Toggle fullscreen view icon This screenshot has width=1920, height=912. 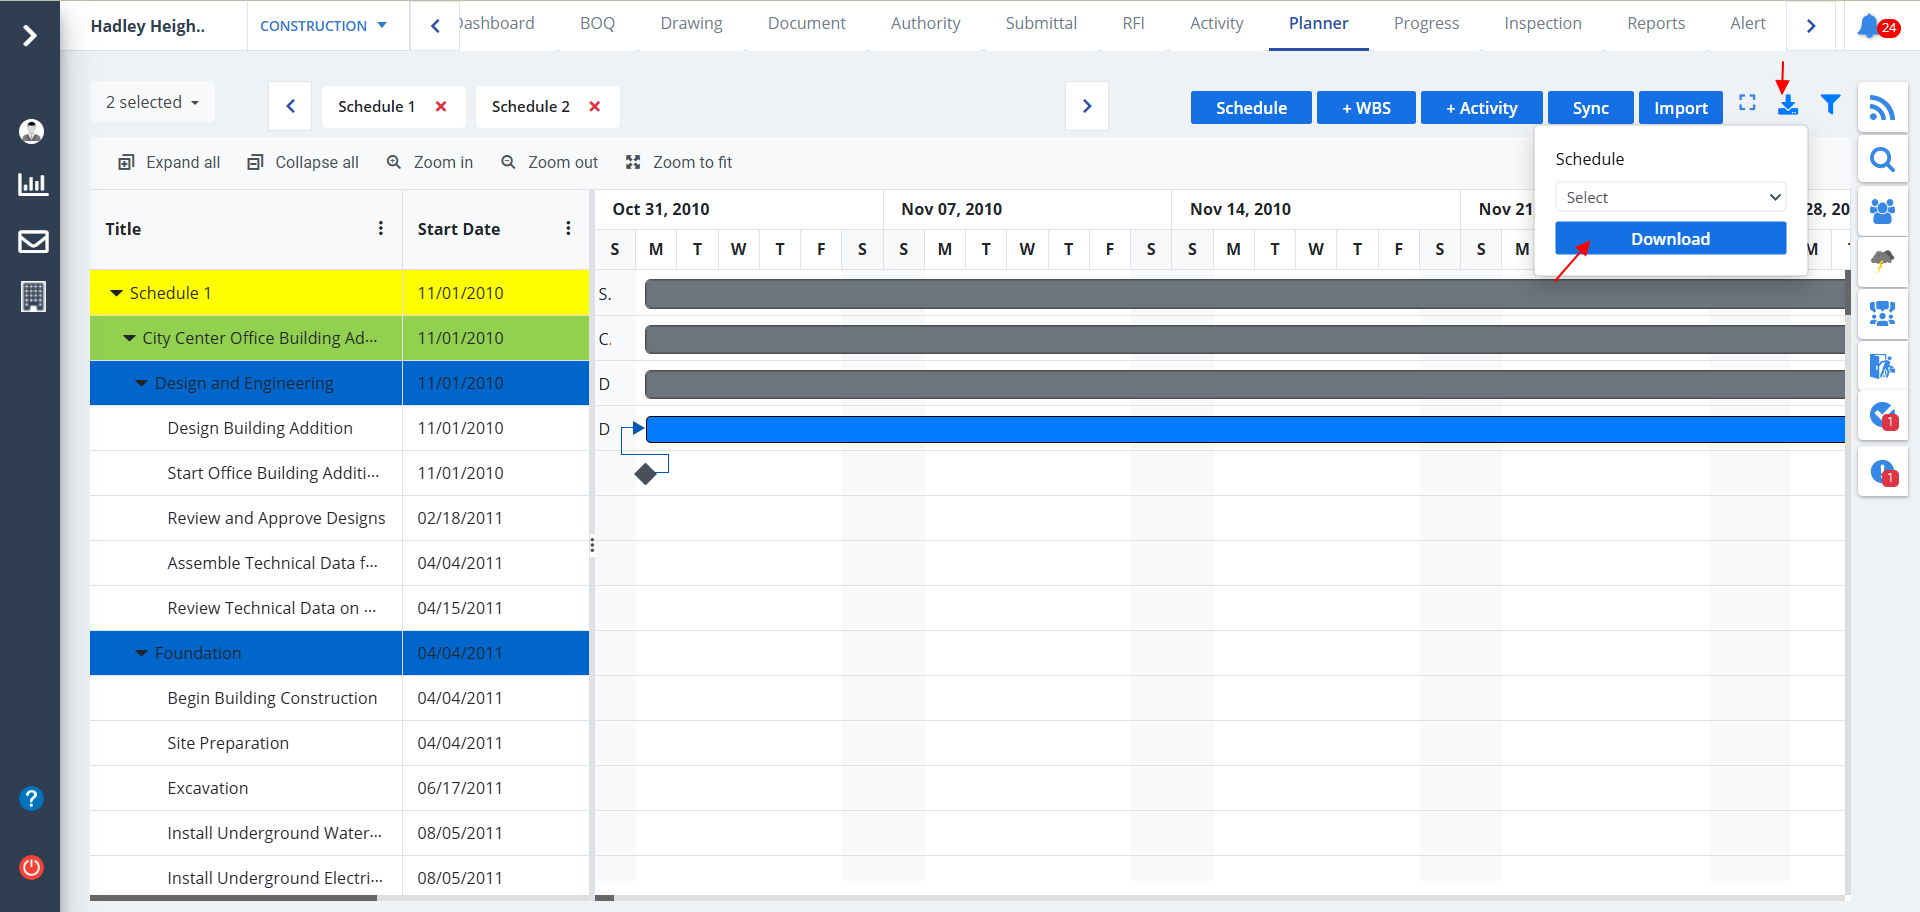point(1747,103)
